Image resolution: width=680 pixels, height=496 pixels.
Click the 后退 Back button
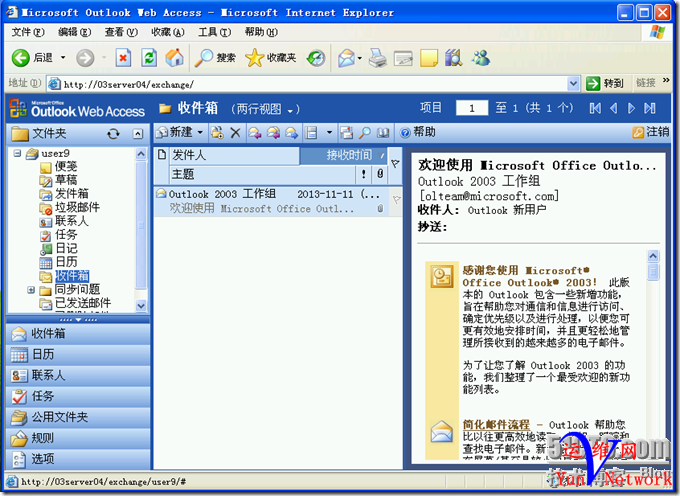(x=33, y=58)
